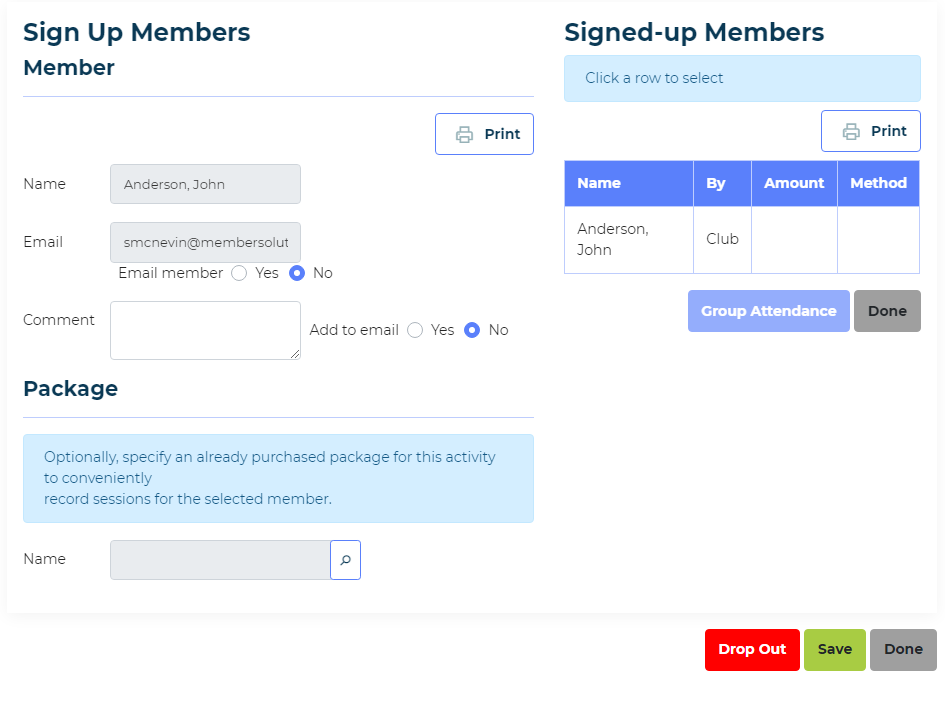Click the Done button next to Save
The image size is (945, 719).
[903, 650]
